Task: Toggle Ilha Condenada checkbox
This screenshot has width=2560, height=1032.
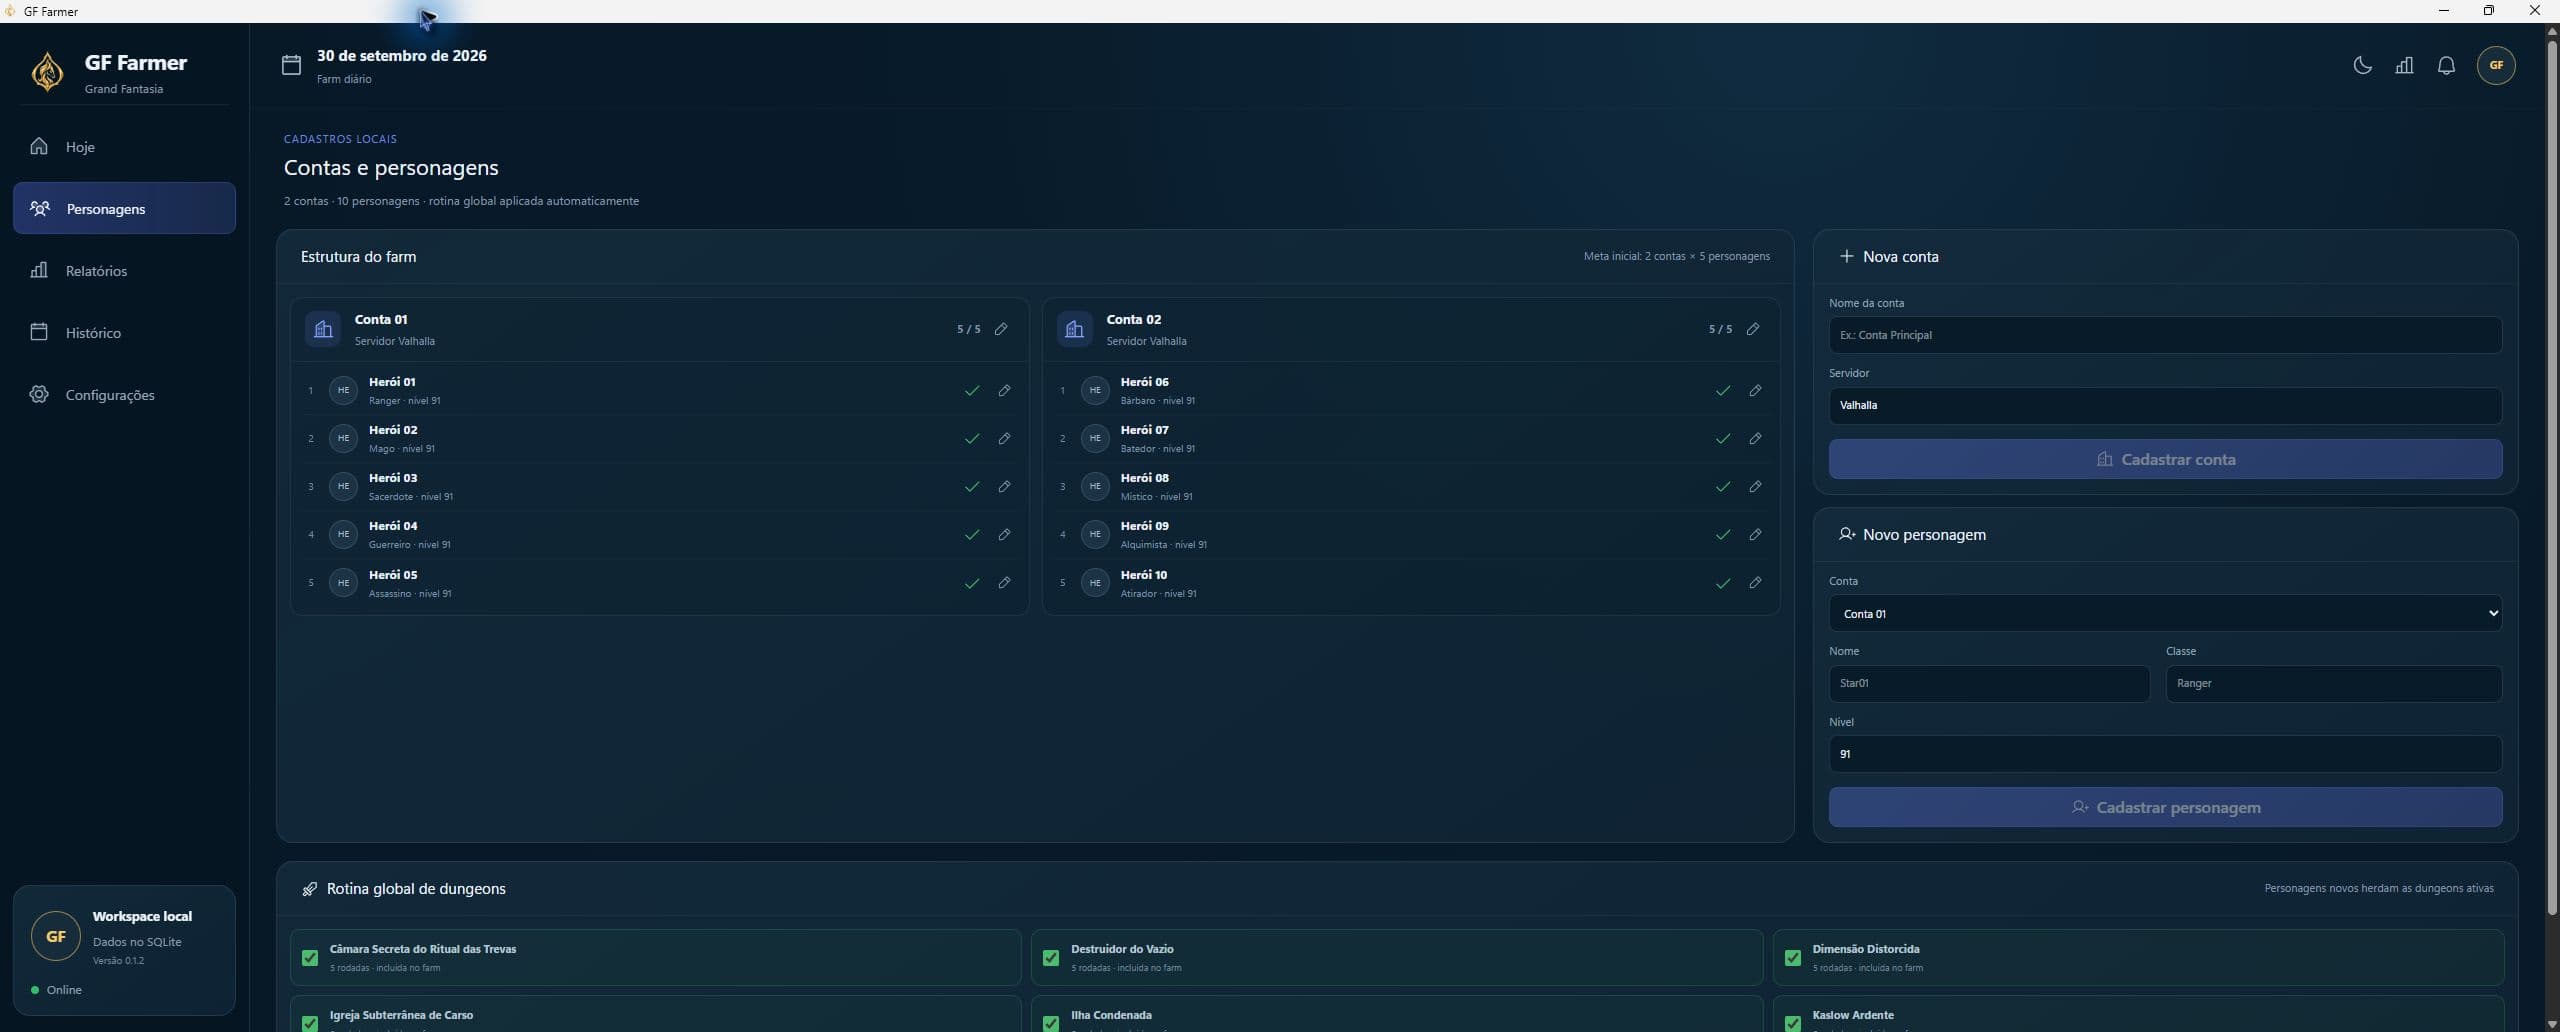Action: tap(1051, 1023)
